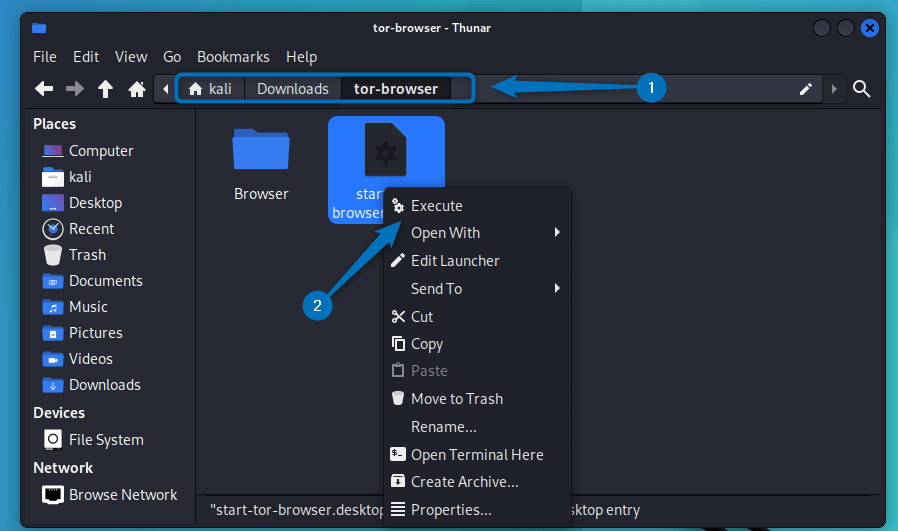898x531 pixels.
Task: Open the View menu
Action: tap(131, 57)
